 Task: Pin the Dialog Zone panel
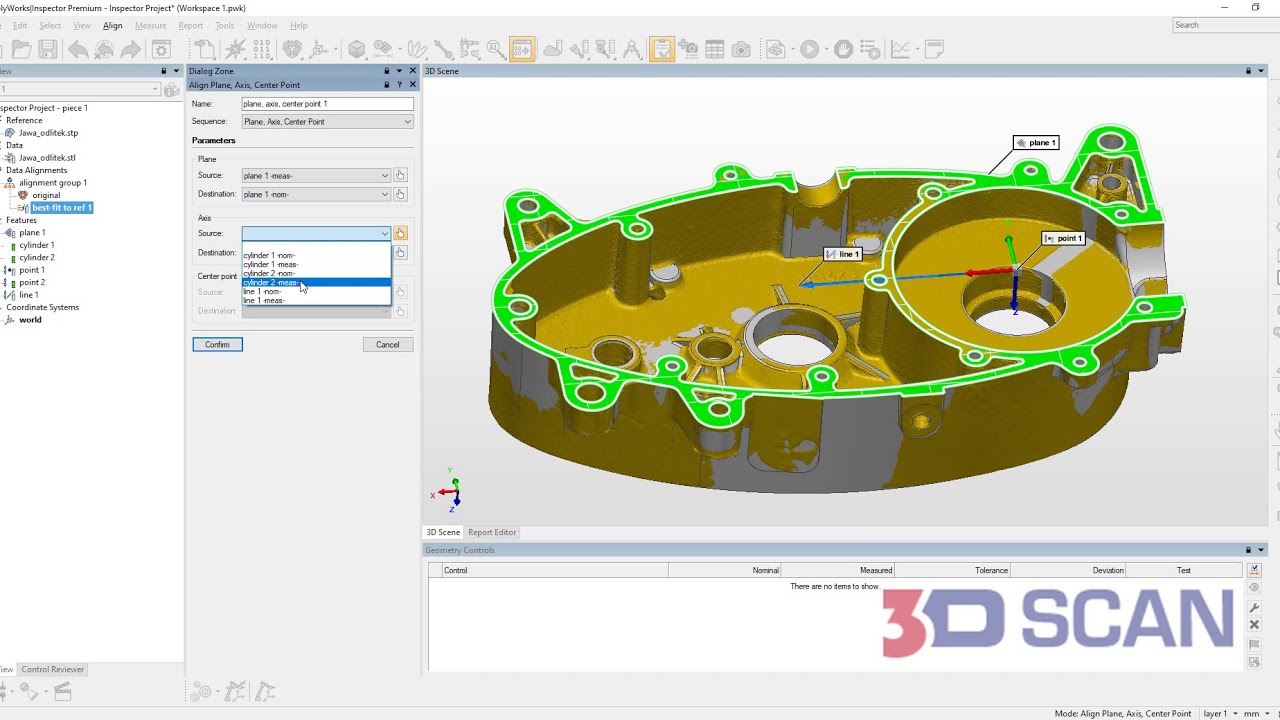pos(388,70)
